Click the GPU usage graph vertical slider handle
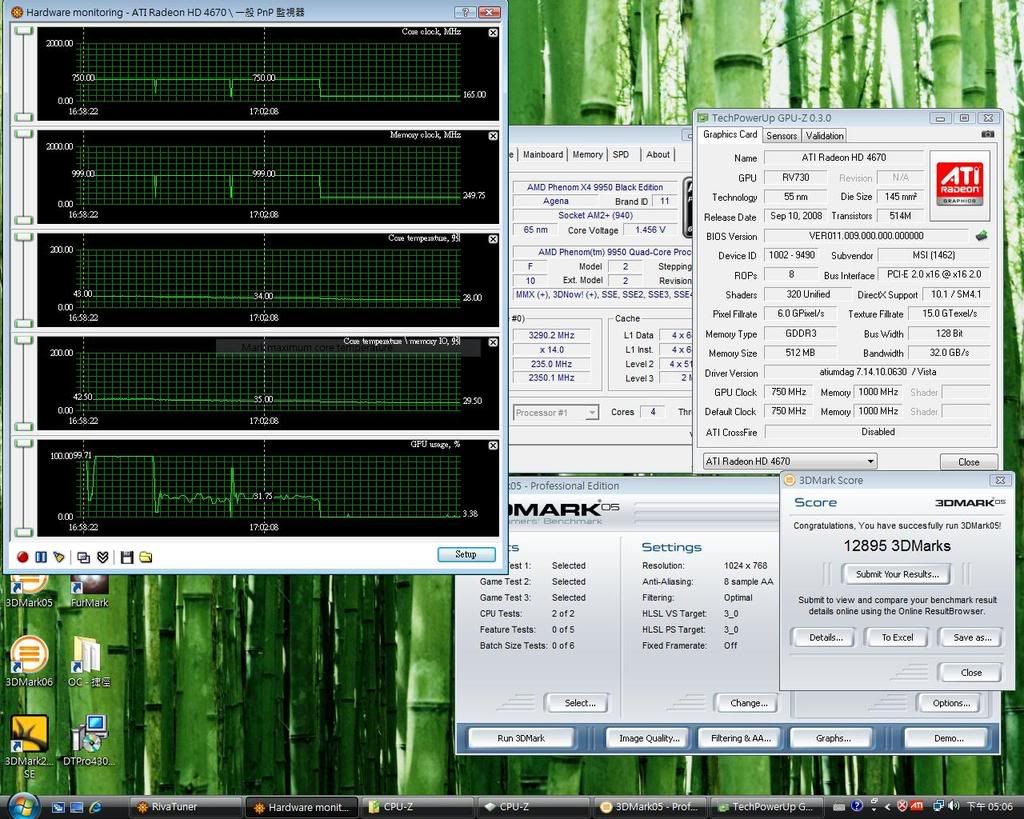The width and height of the screenshot is (1024, 819). pos(24,443)
